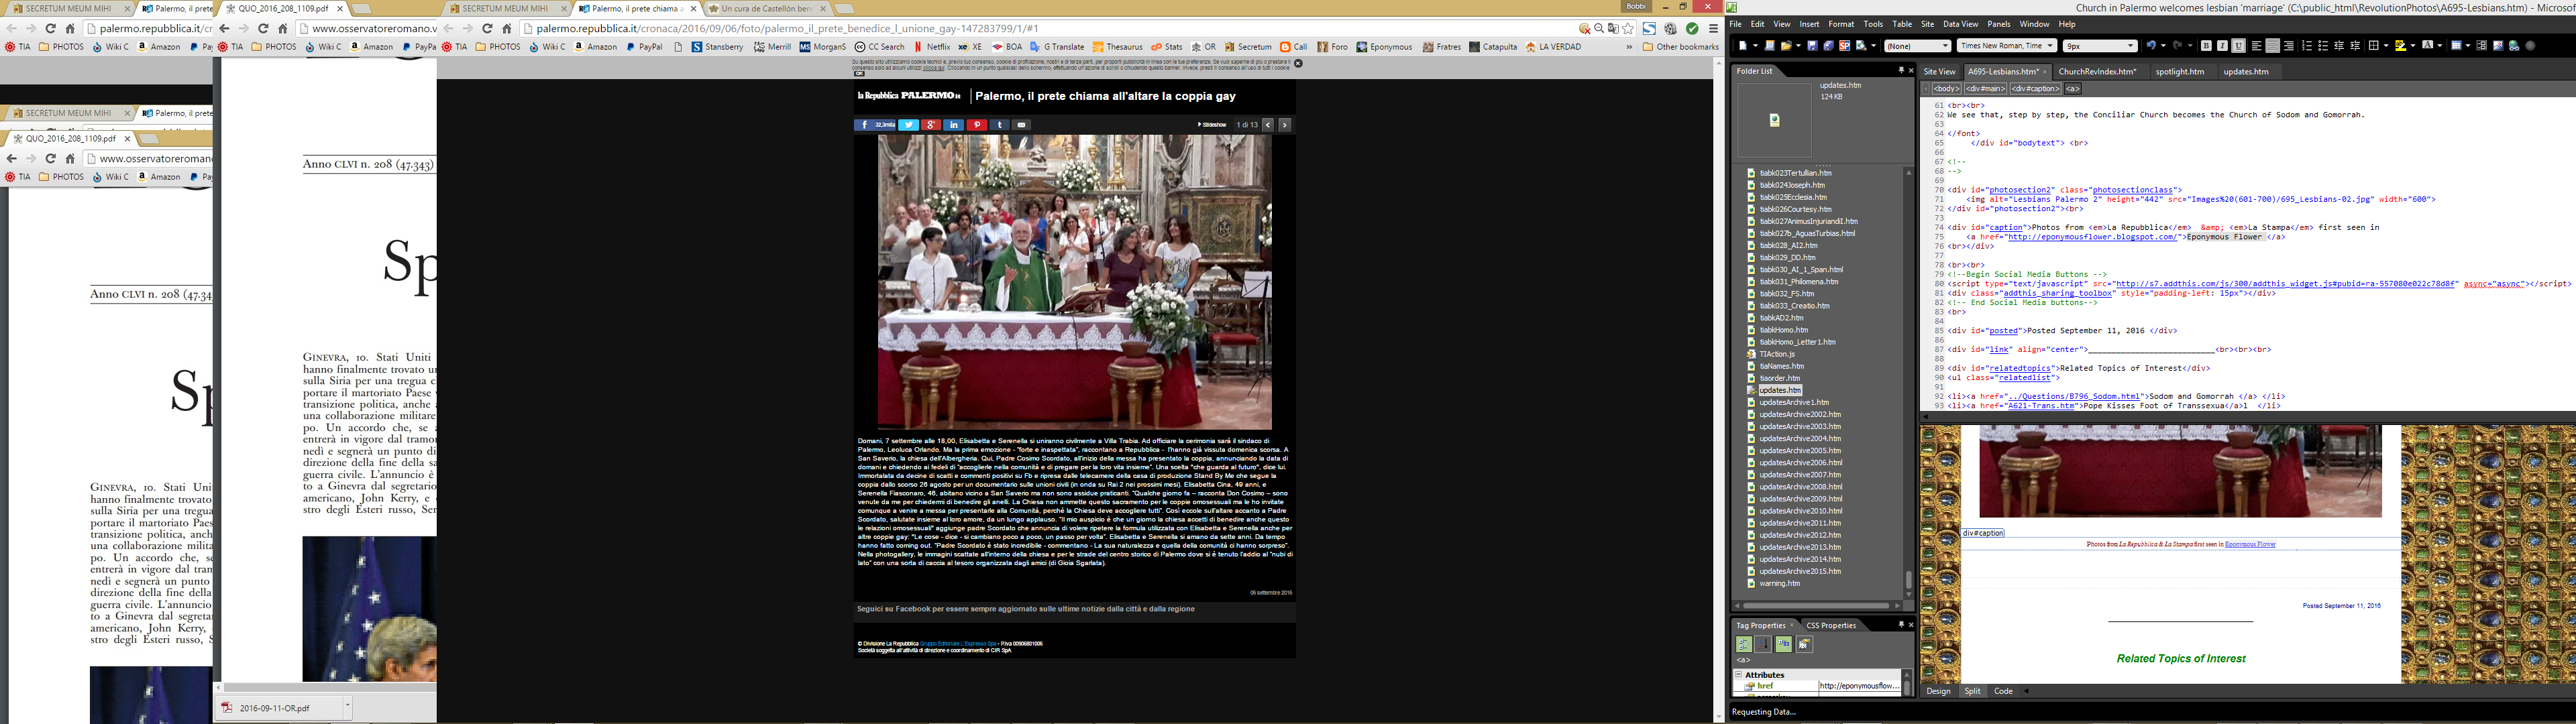2576x724 pixels.
Task: Click the Insert picture from file icon
Action: click(x=2498, y=46)
